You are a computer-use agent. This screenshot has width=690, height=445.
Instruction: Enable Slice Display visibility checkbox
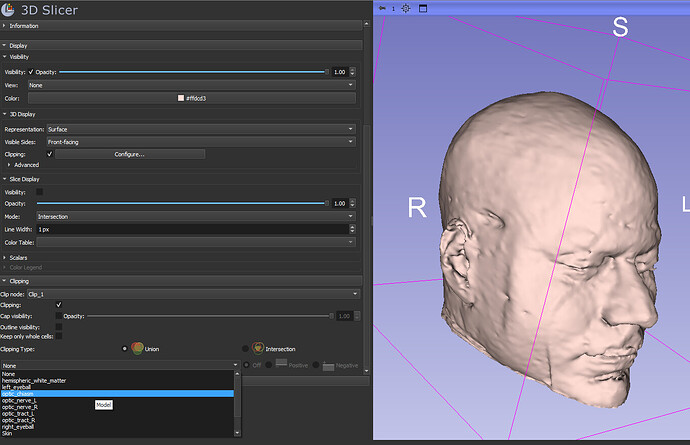tap(40, 191)
